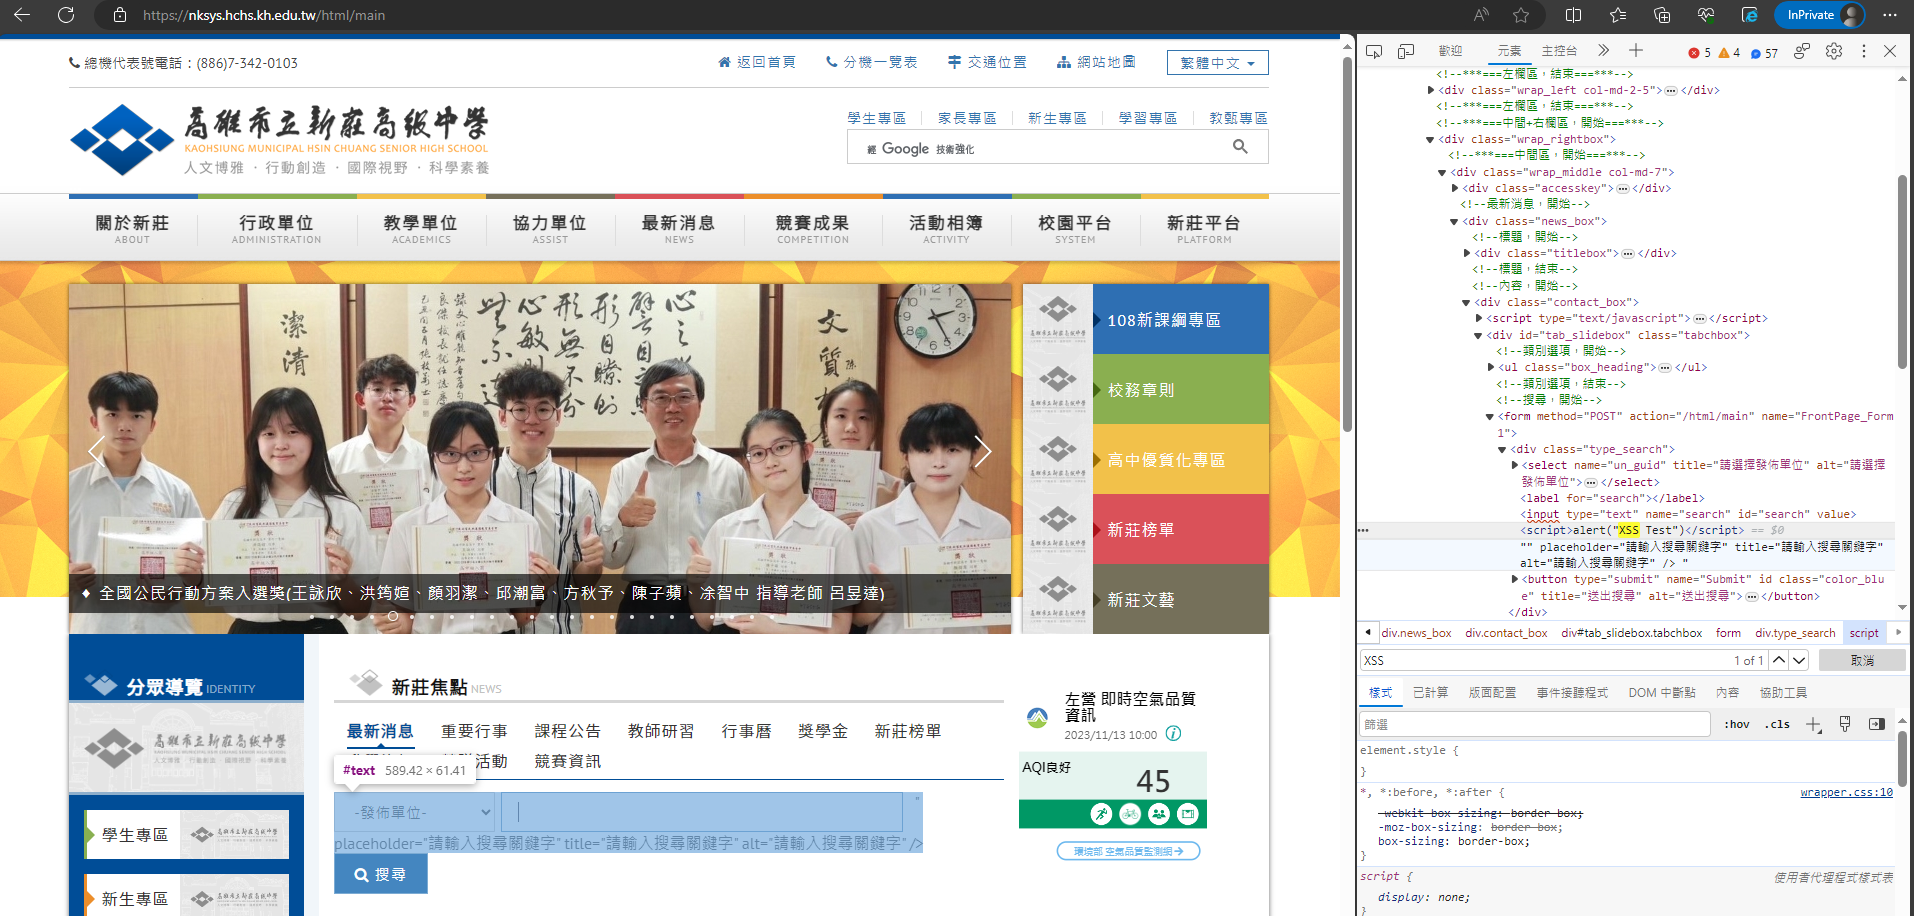
Task: Open Browser essentials heart-pulse icon
Action: 1706,15
